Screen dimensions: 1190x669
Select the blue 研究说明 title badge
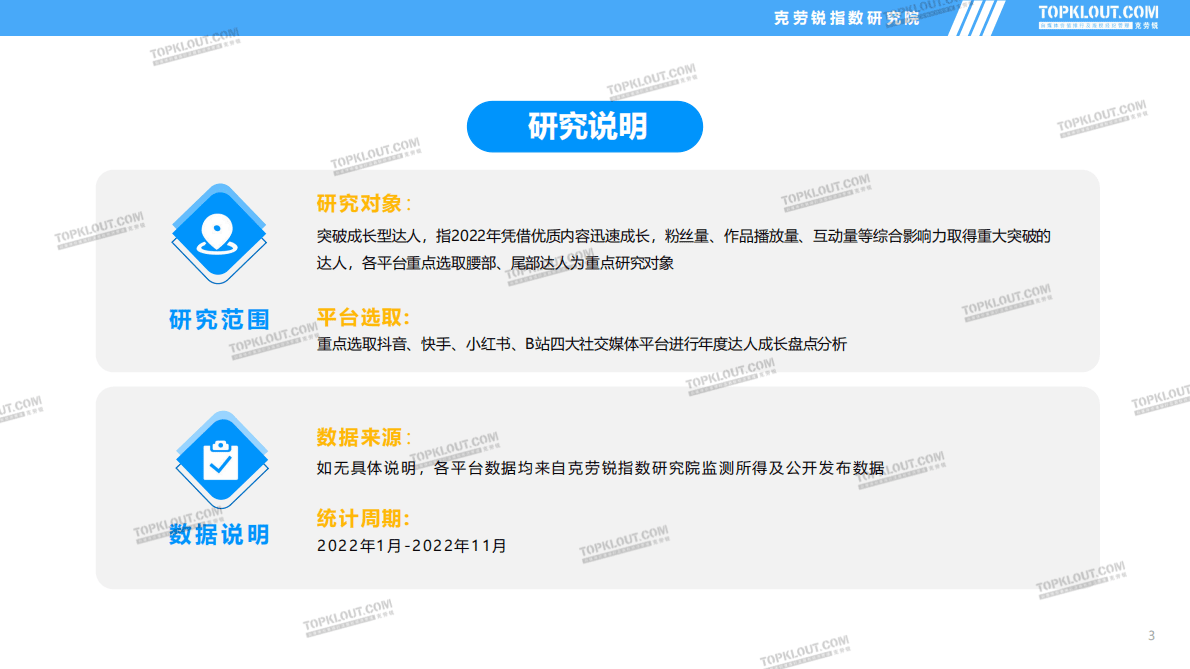[585, 126]
